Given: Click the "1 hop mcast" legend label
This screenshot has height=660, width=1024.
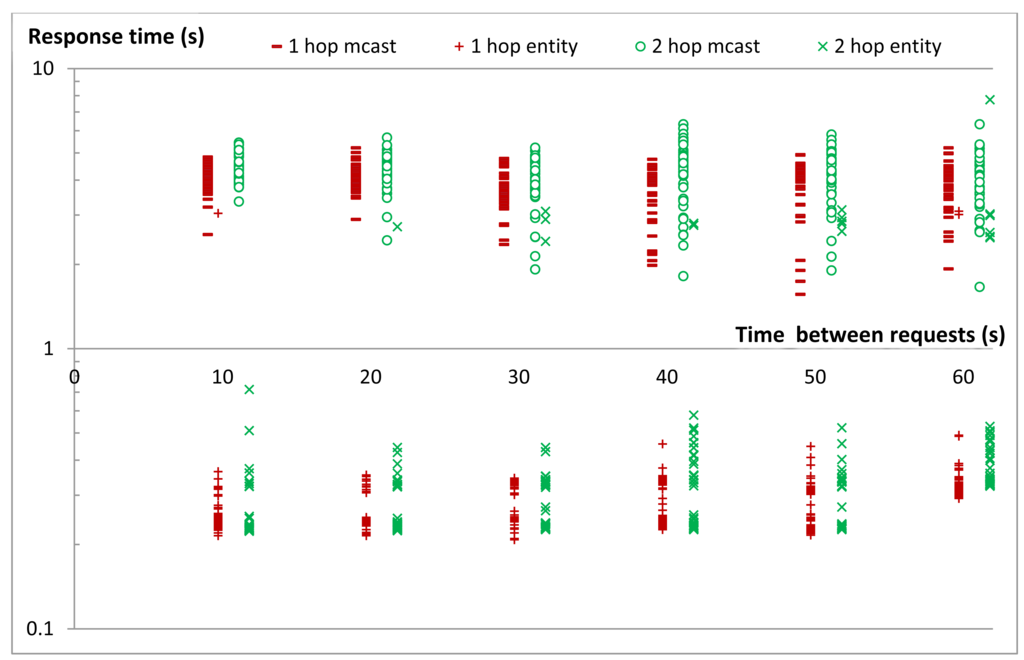Looking at the screenshot, I should 342,46.
